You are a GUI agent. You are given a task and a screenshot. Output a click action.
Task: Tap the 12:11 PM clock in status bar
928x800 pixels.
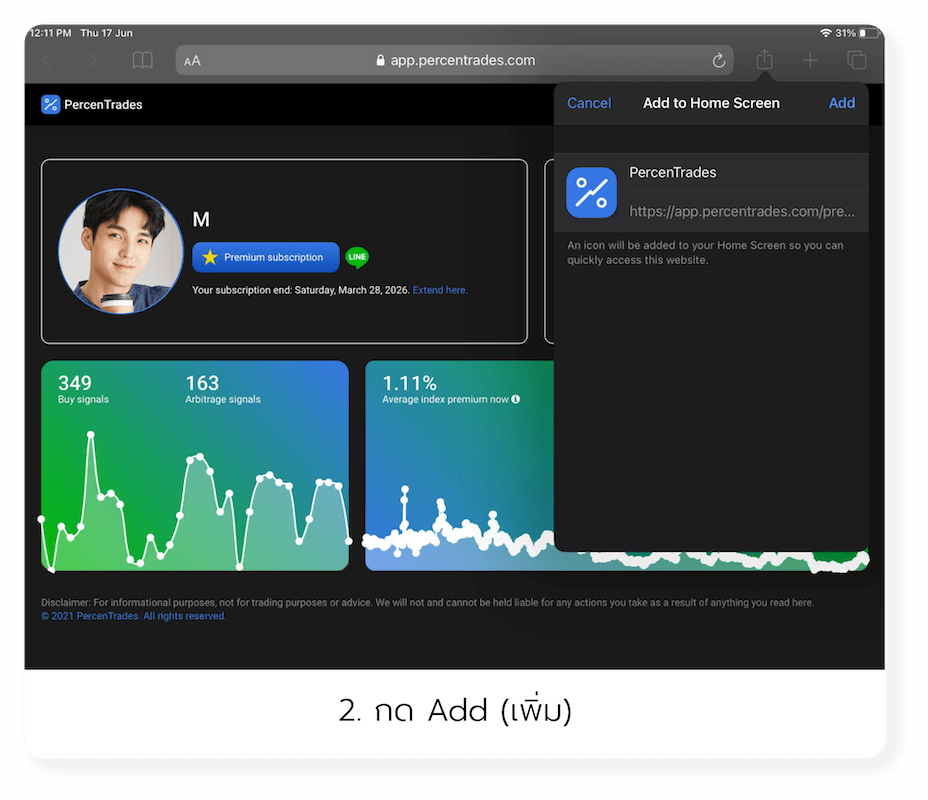[x=50, y=33]
